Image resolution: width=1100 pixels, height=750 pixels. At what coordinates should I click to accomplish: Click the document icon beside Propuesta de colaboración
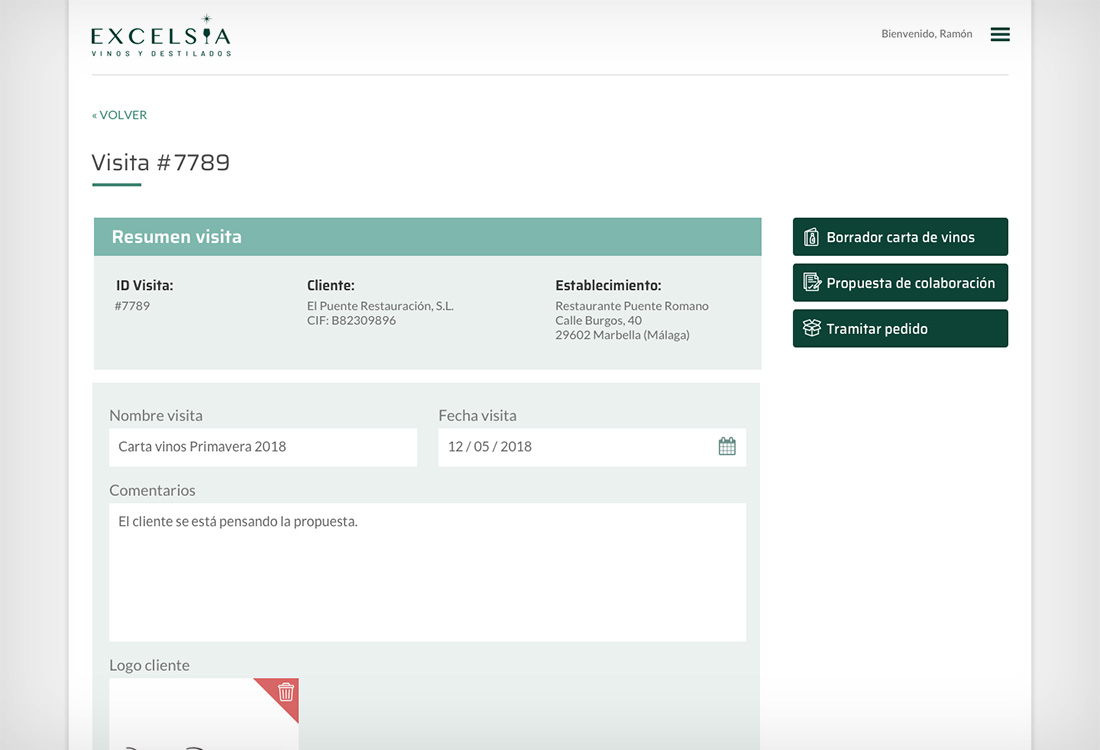(811, 283)
